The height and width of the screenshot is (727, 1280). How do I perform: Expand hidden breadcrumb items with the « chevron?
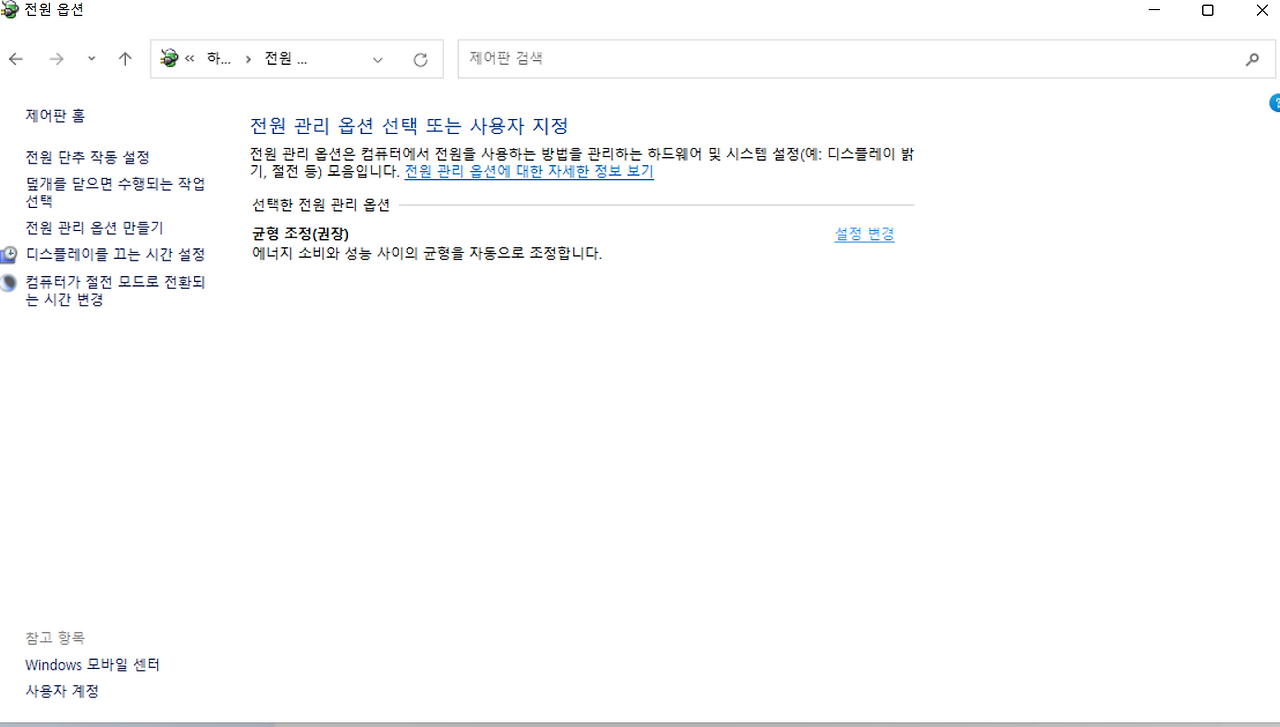click(x=190, y=58)
